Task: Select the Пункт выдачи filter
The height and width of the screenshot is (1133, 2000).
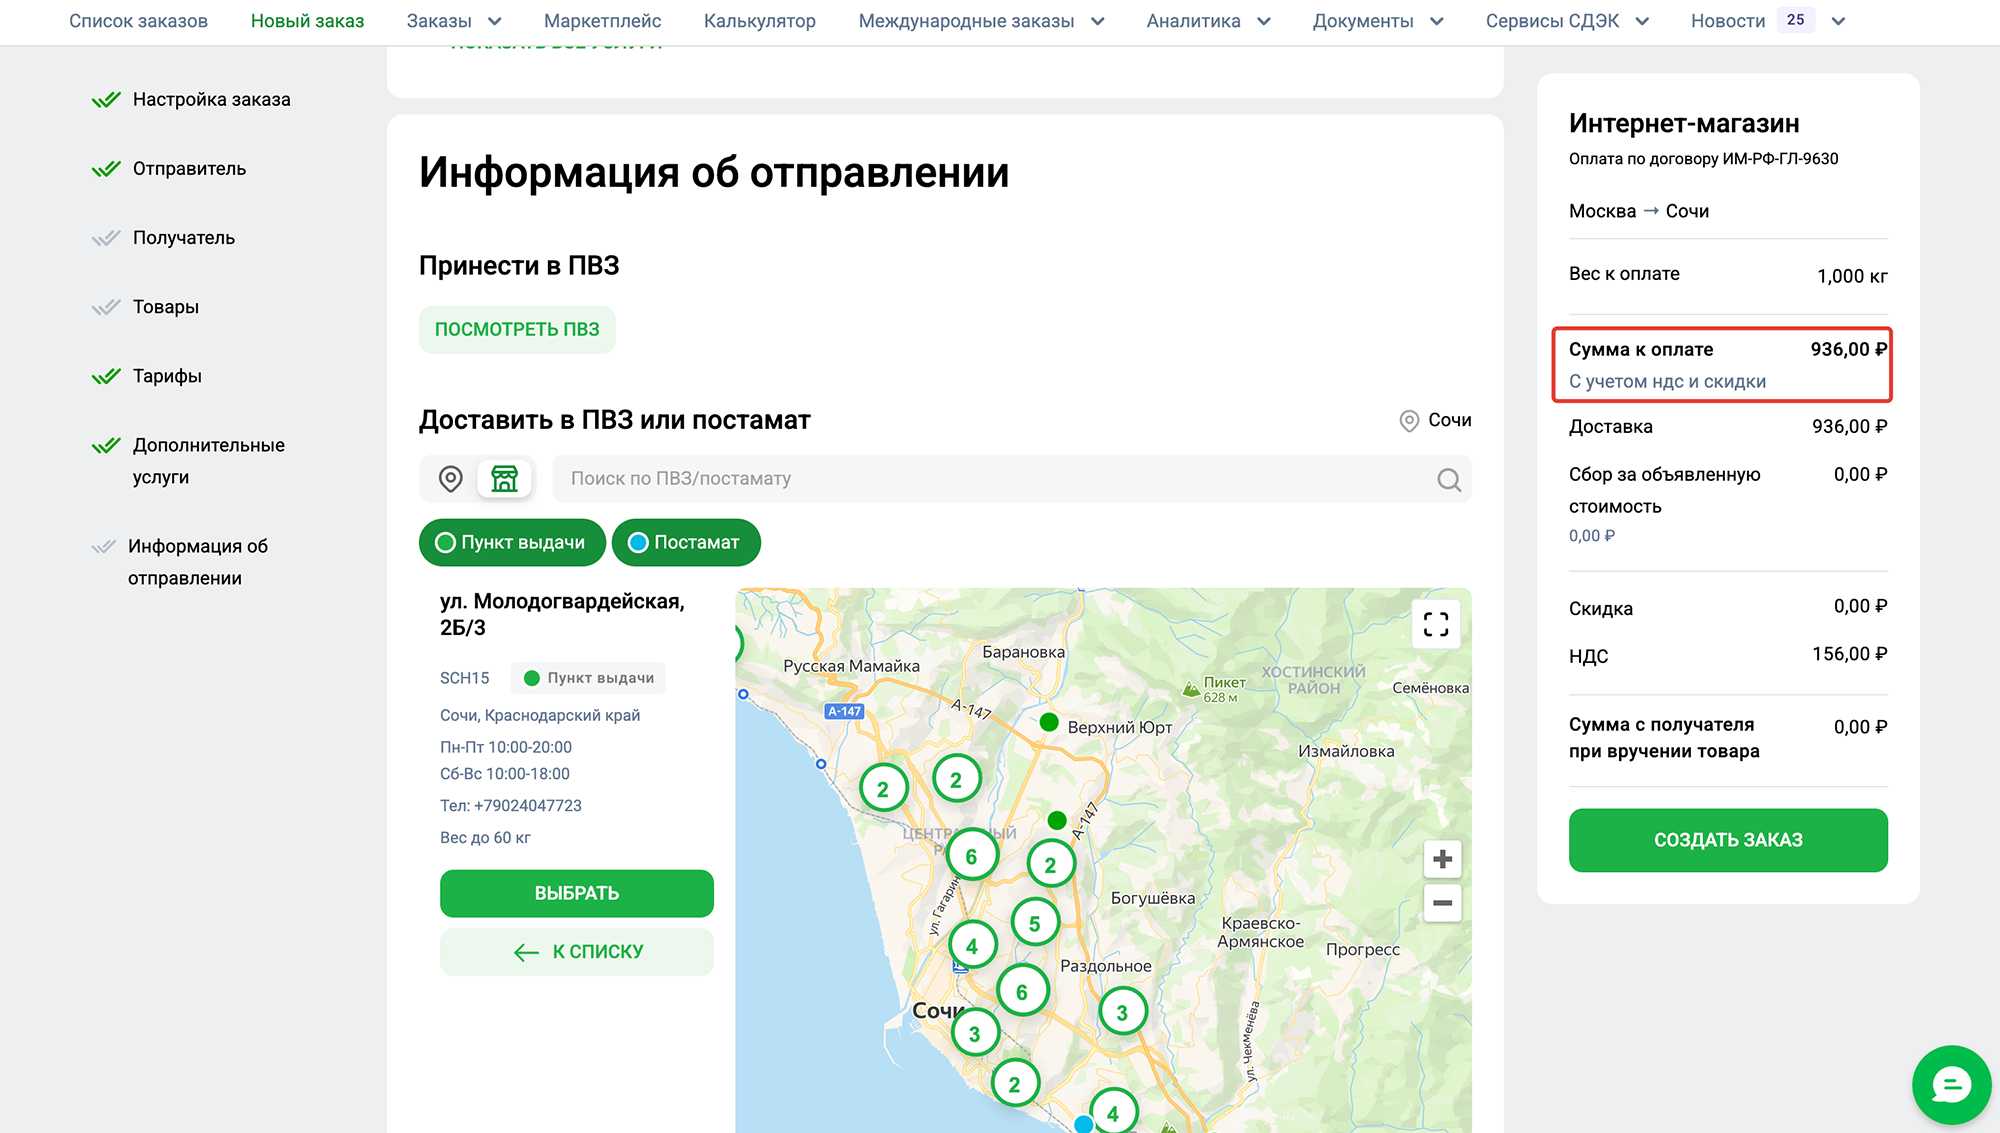Action: 511,542
